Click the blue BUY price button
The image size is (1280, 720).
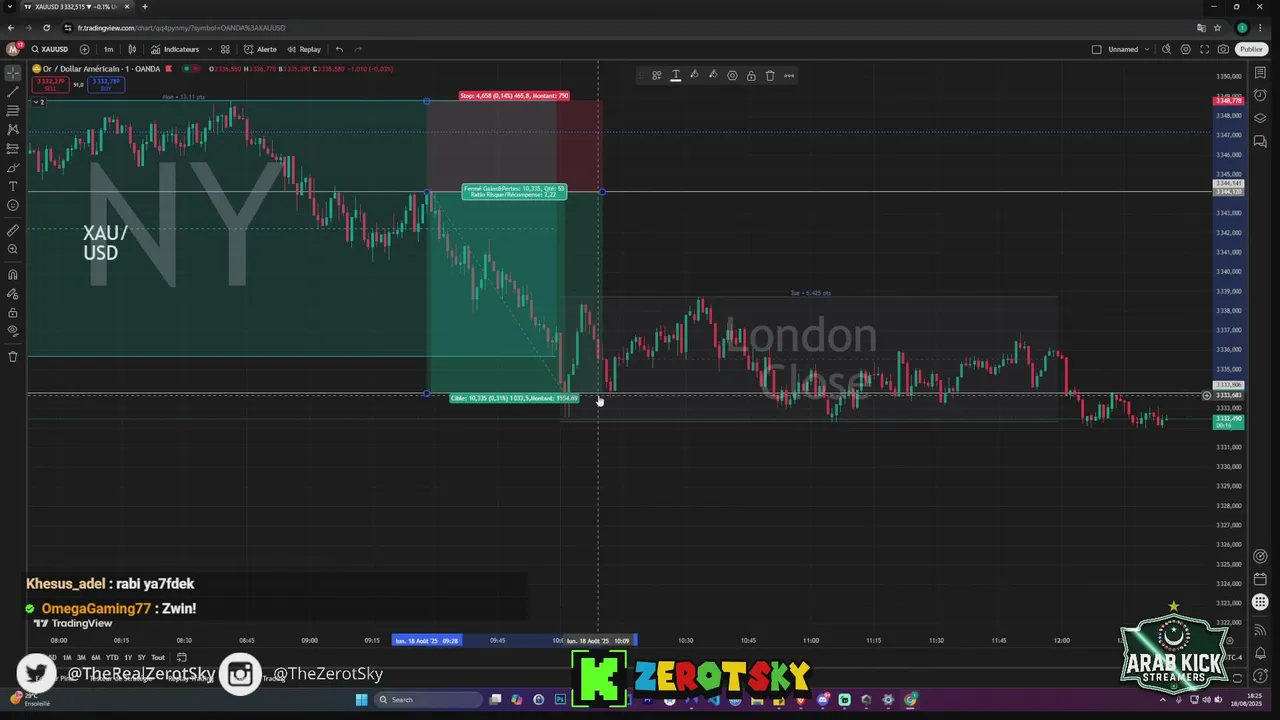[106, 84]
